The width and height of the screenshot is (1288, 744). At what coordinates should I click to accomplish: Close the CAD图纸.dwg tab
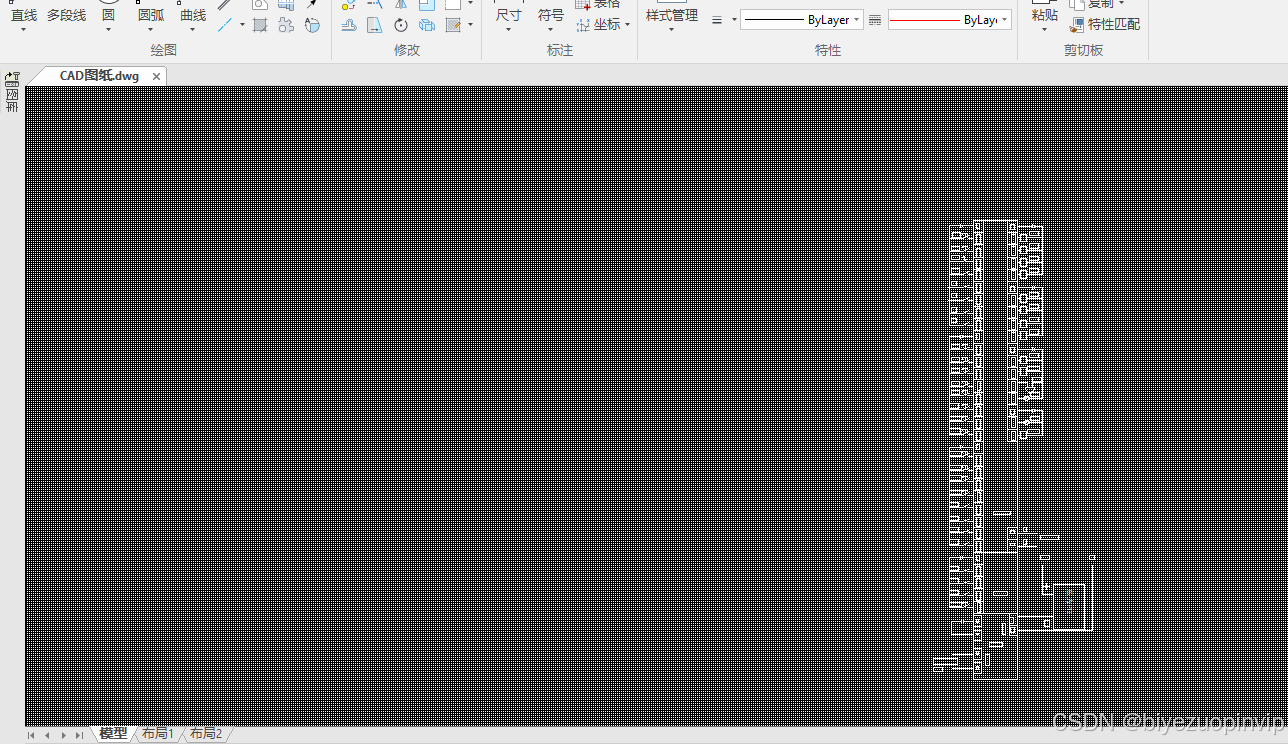(156, 76)
